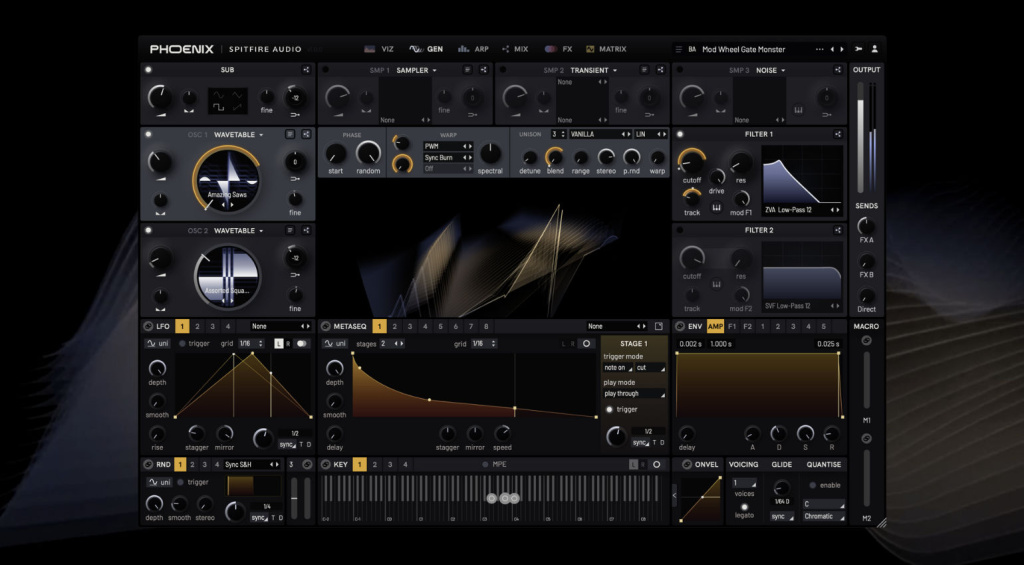Enable the SMP 2 Transient power button
This screenshot has height=565, width=1024.
tap(503, 70)
